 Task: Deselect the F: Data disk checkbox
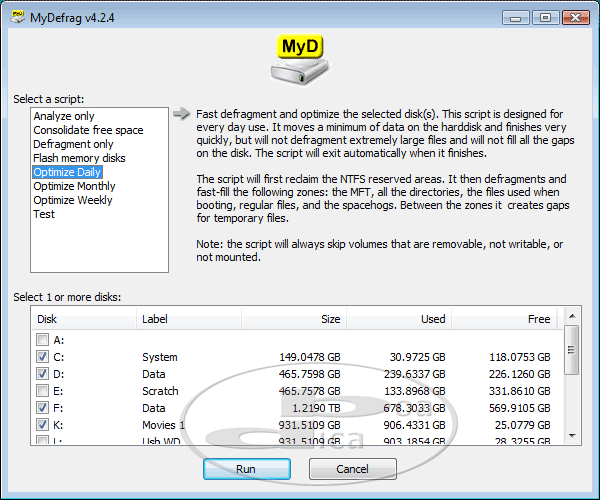42,408
